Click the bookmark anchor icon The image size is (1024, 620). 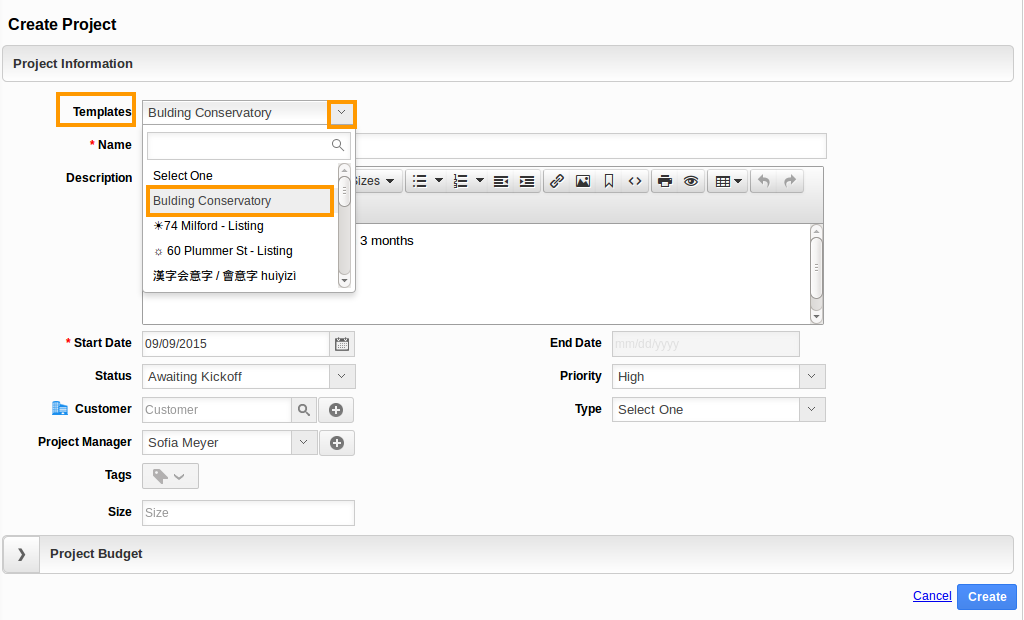(x=609, y=181)
